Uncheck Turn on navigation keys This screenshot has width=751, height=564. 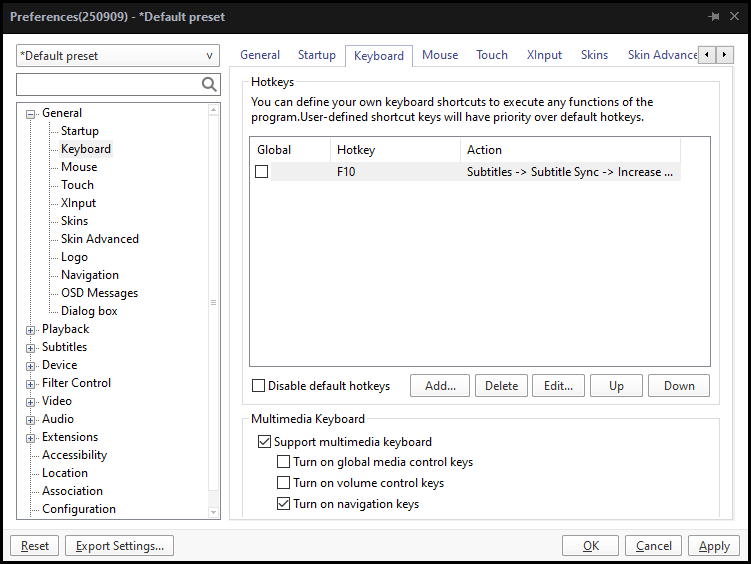[284, 504]
